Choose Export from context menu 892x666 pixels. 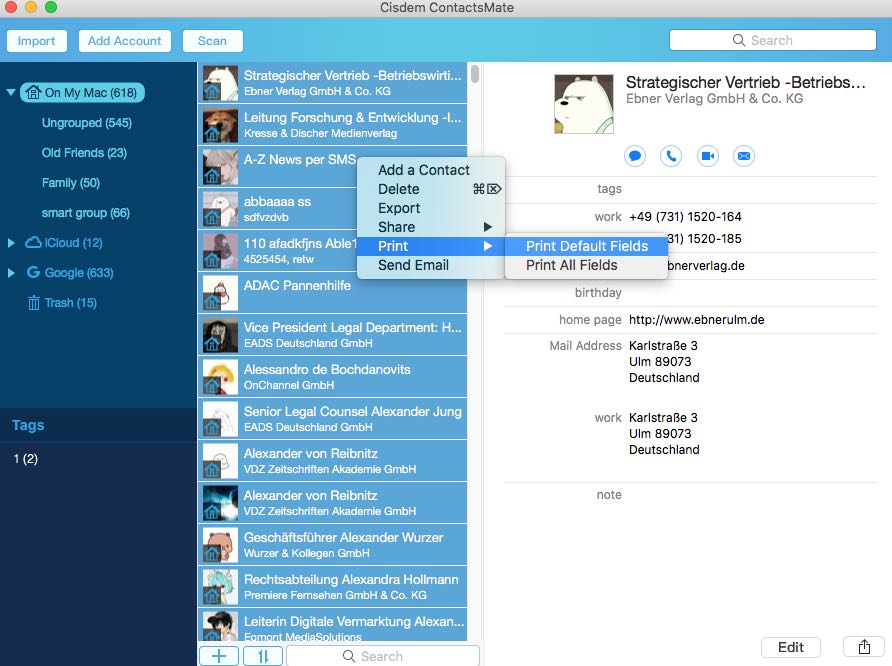[430, 208]
